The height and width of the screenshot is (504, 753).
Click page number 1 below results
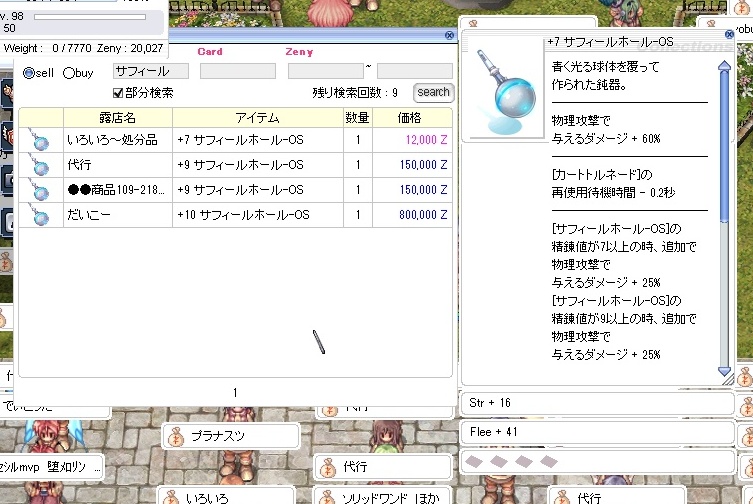point(235,393)
